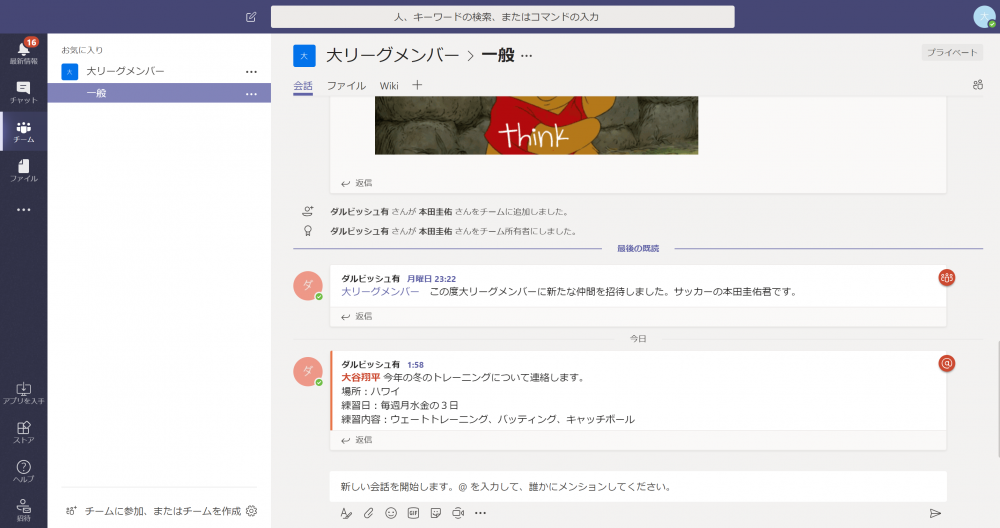Attach a file with the paperclip icon
This screenshot has height=528, width=1000.
pos(368,513)
